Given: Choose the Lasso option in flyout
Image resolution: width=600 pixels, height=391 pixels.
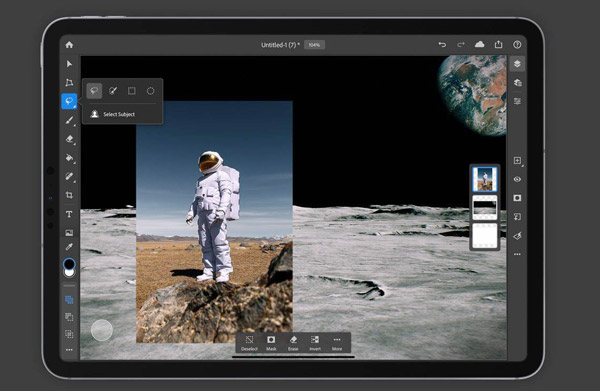Looking at the screenshot, I should [94, 91].
